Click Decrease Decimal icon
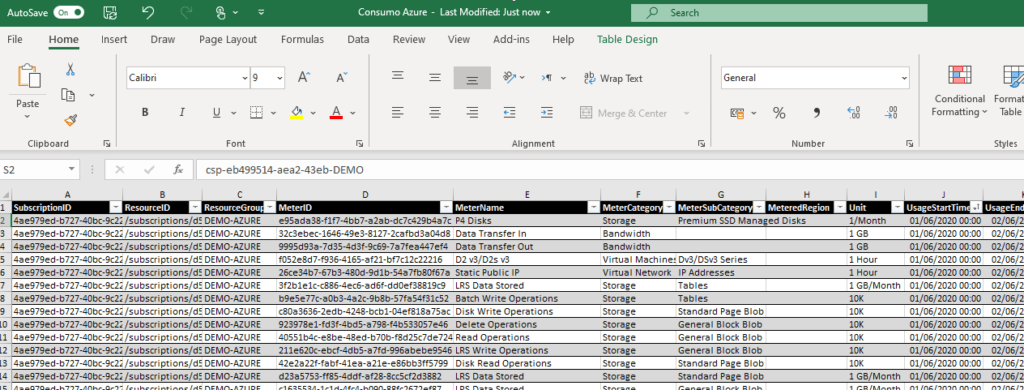This screenshot has width=1024, height=390. (x=891, y=113)
